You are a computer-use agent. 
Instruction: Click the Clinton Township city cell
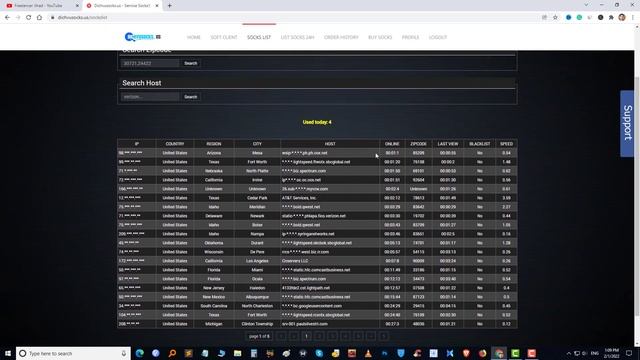[x=257, y=324]
